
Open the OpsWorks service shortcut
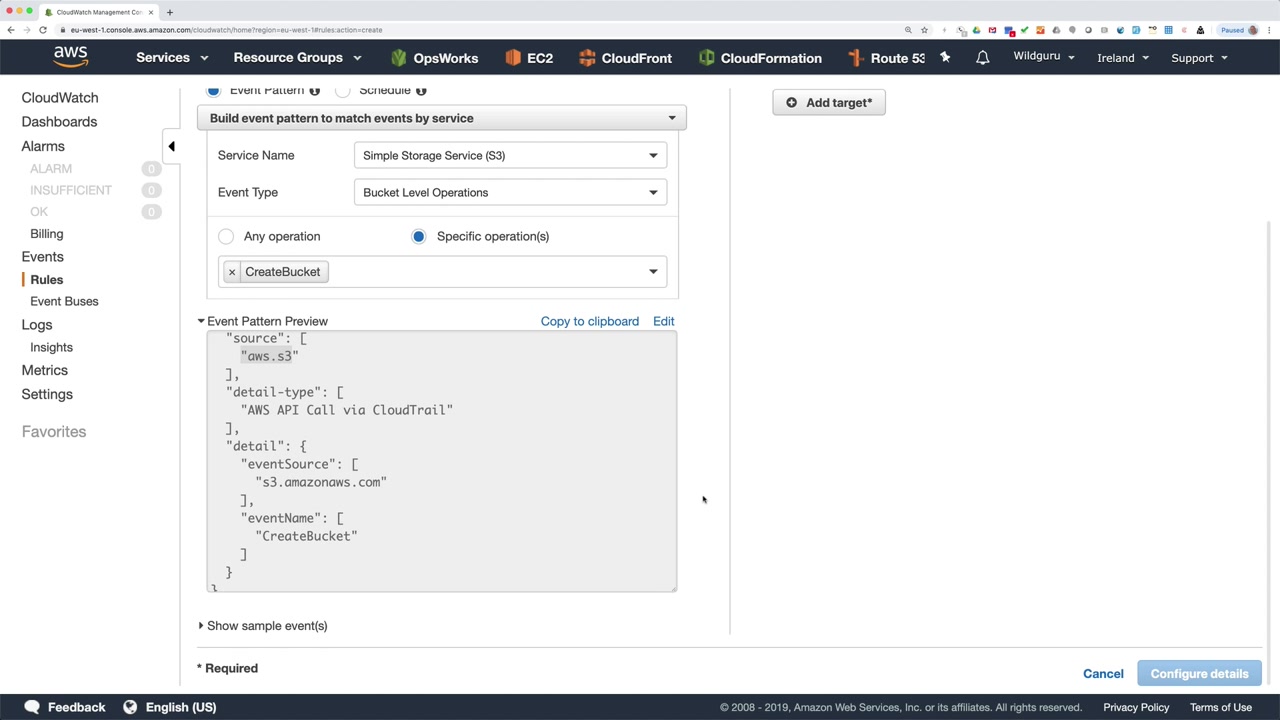coord(434,58)
